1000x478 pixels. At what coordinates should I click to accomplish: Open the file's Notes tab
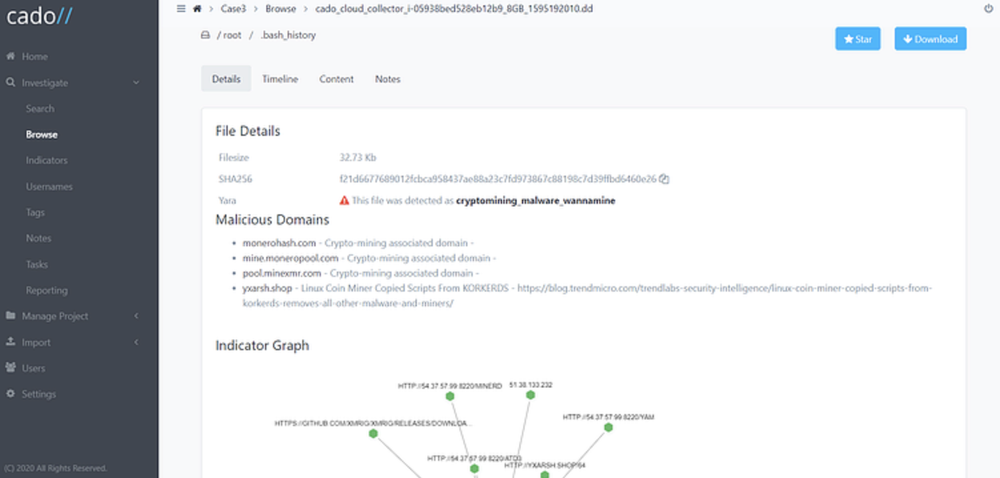coord(388,79)
